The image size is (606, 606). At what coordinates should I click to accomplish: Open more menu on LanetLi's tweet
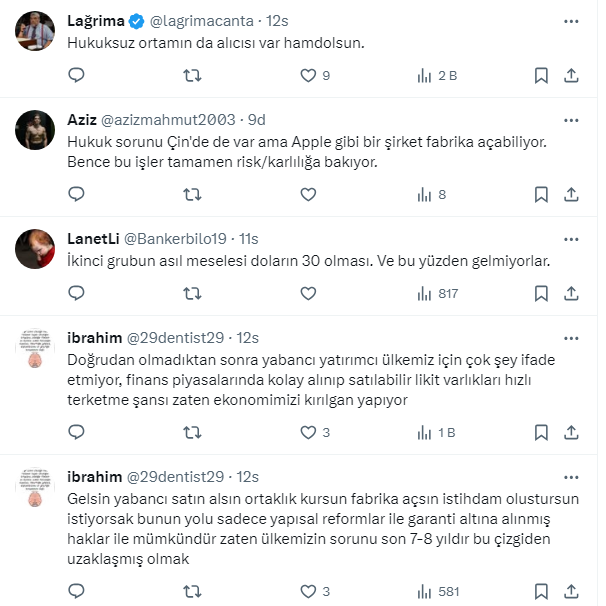[570, 238]
